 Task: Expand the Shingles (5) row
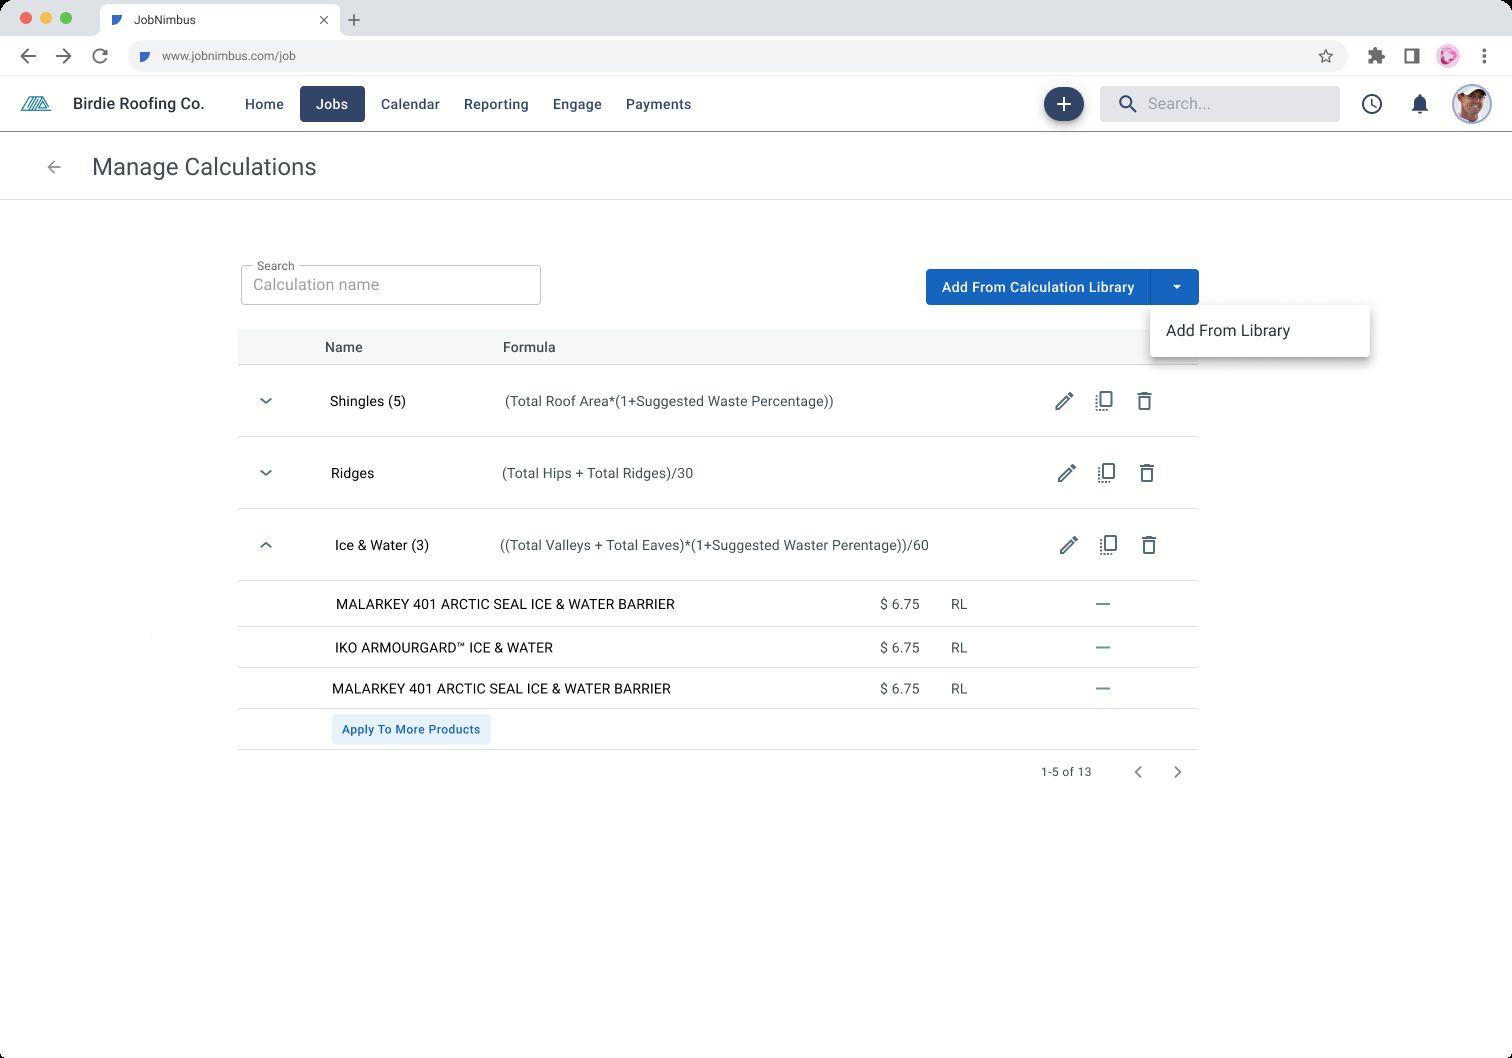point(266,401)
